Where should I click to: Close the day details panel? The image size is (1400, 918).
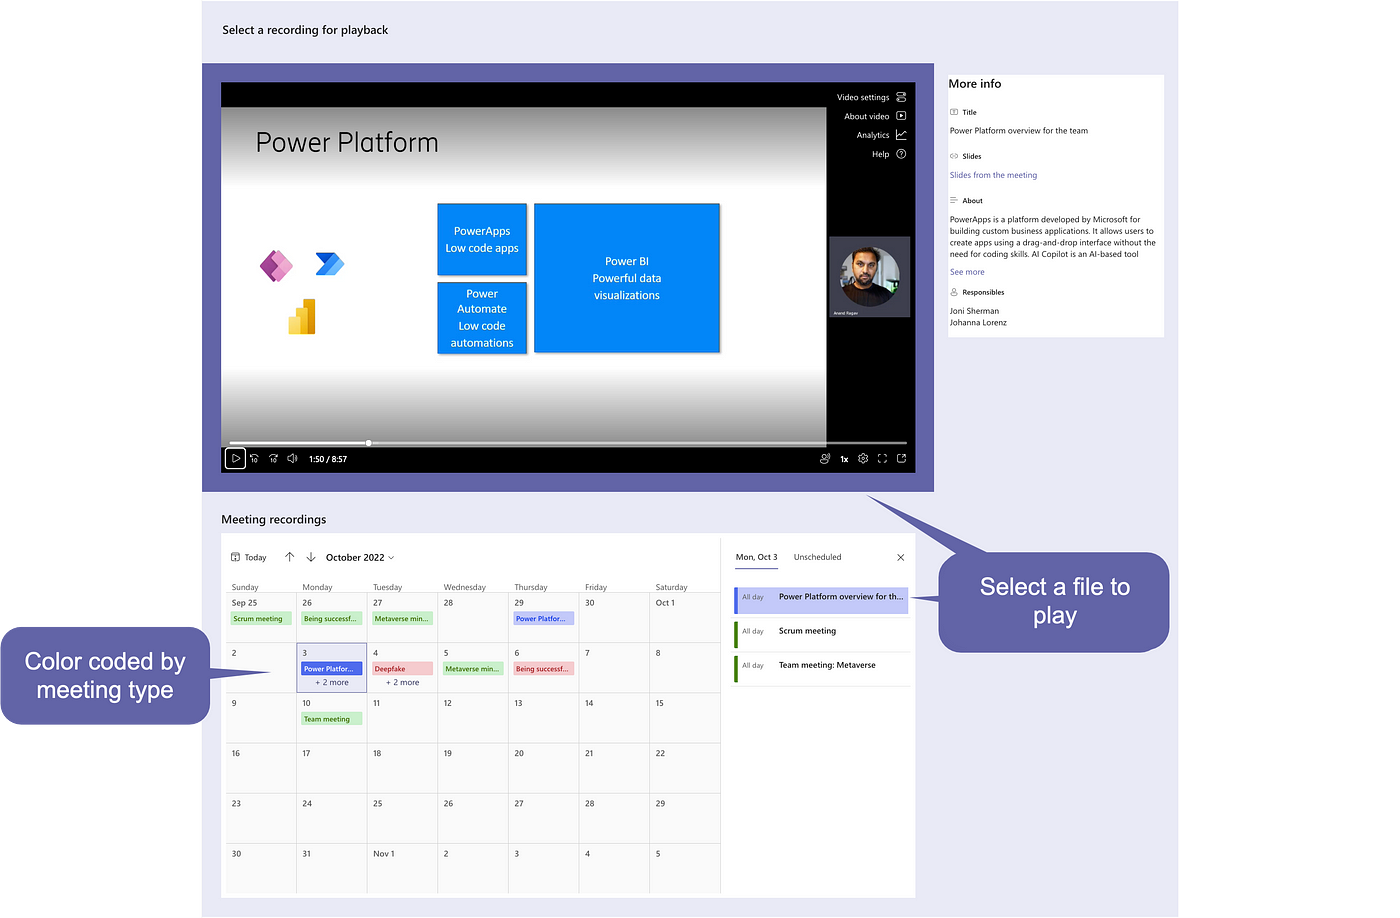tap(900, 557)
